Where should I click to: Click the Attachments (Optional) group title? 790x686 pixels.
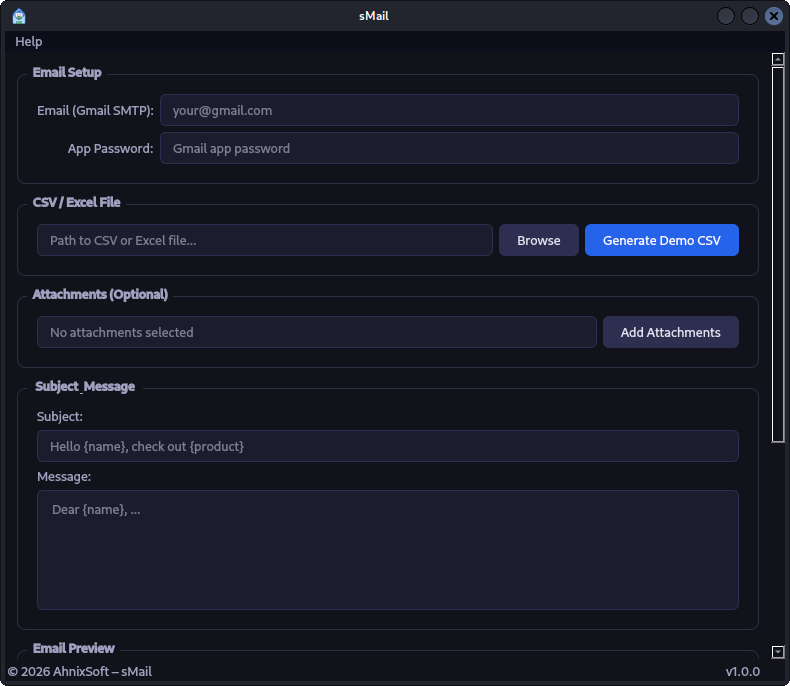click(100, 294)
